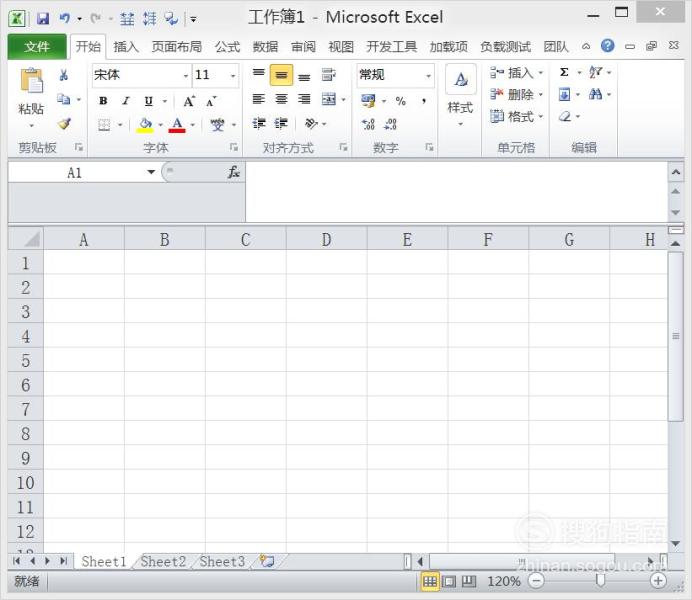Toggle Italic formatting
Image resolution: width=692 pixels, height=600 pixels.
point(126,101)
